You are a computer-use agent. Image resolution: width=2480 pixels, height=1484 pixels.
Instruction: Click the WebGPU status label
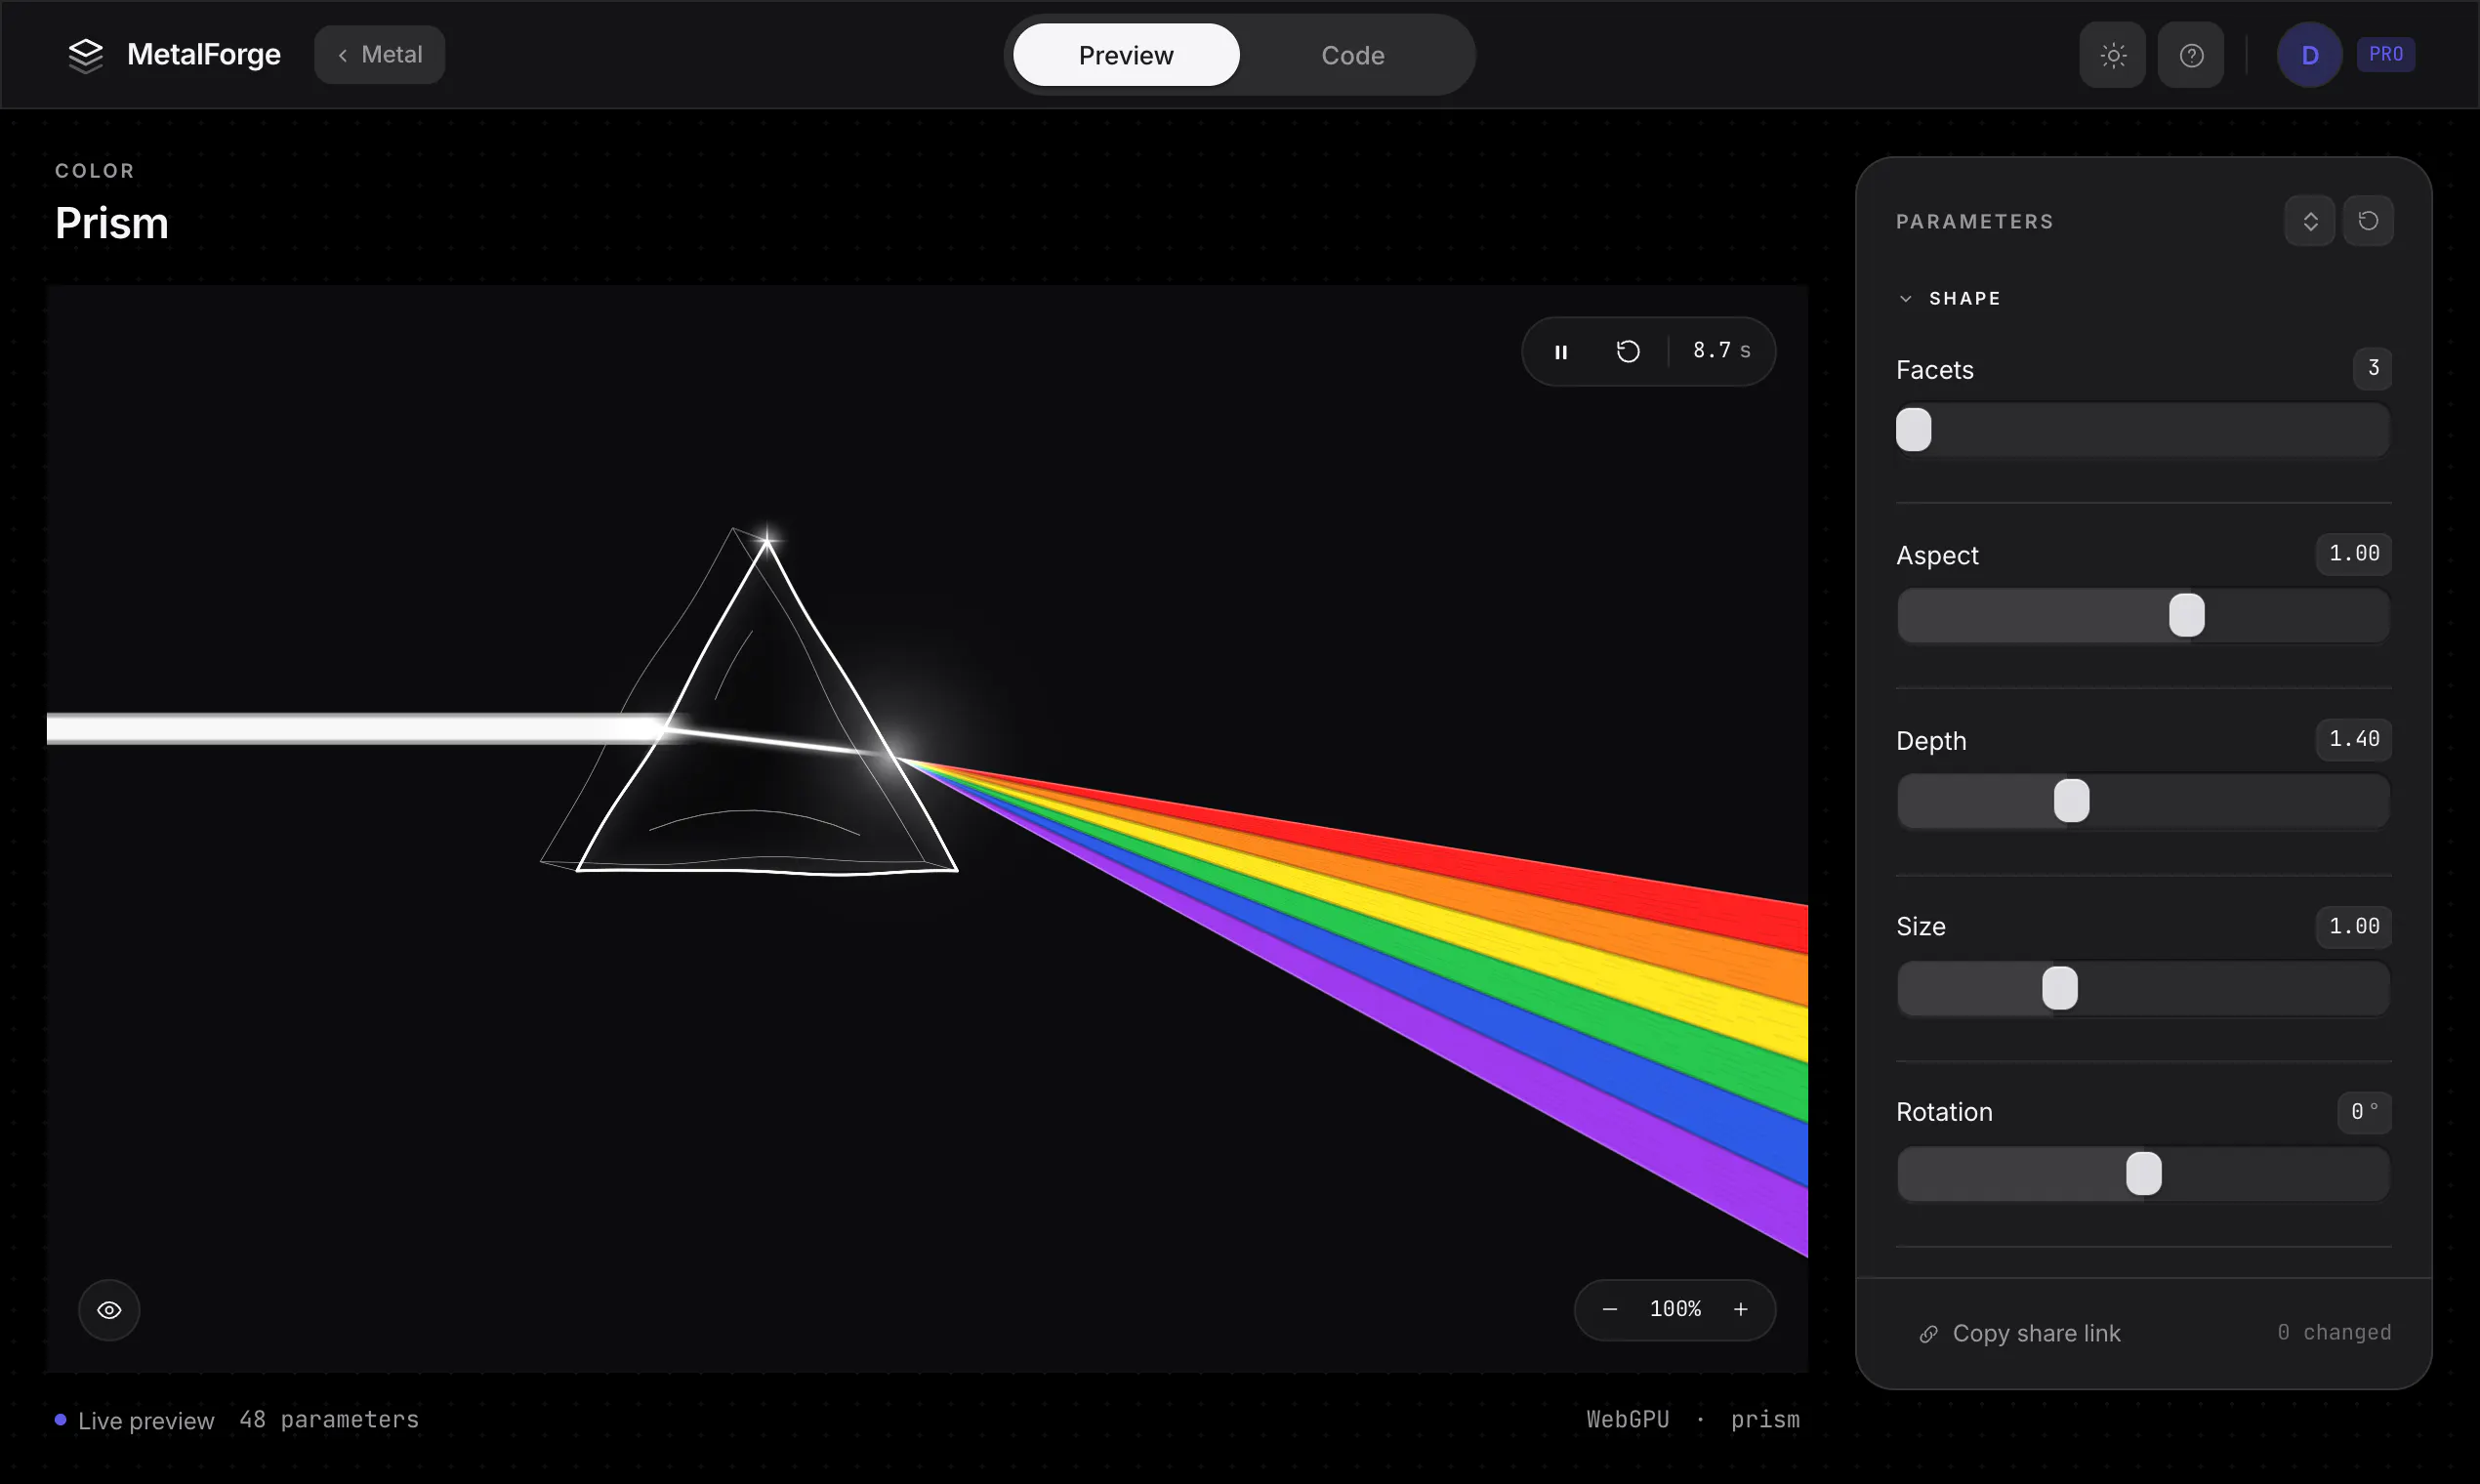coord(1628,1420)
